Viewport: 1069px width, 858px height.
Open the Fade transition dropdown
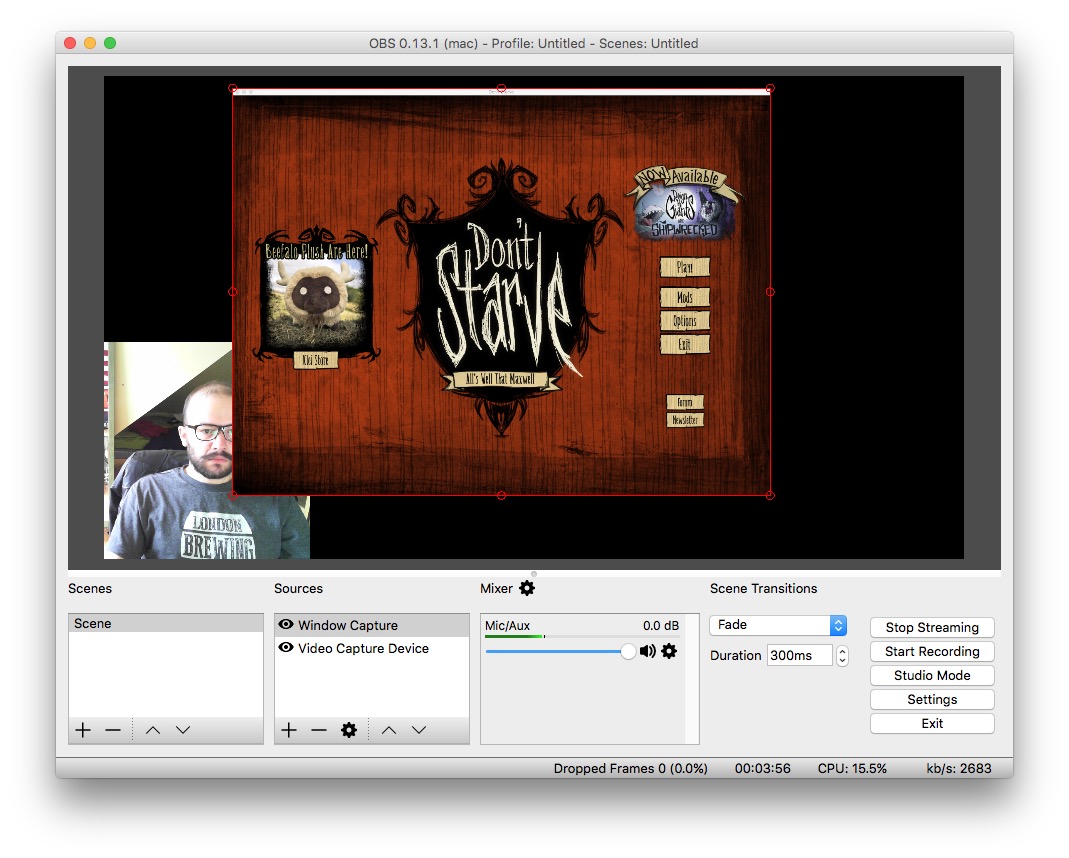coord(778,625)
